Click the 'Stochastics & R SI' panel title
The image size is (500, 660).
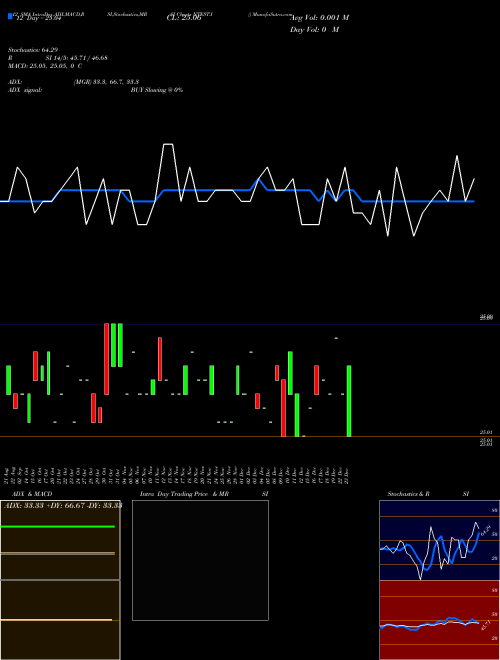(x=428, y=494)
